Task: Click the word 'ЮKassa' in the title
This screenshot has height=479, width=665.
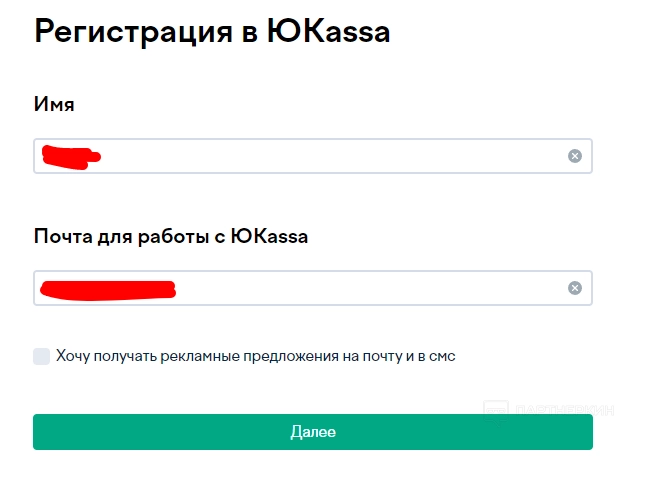Action: 328,31
